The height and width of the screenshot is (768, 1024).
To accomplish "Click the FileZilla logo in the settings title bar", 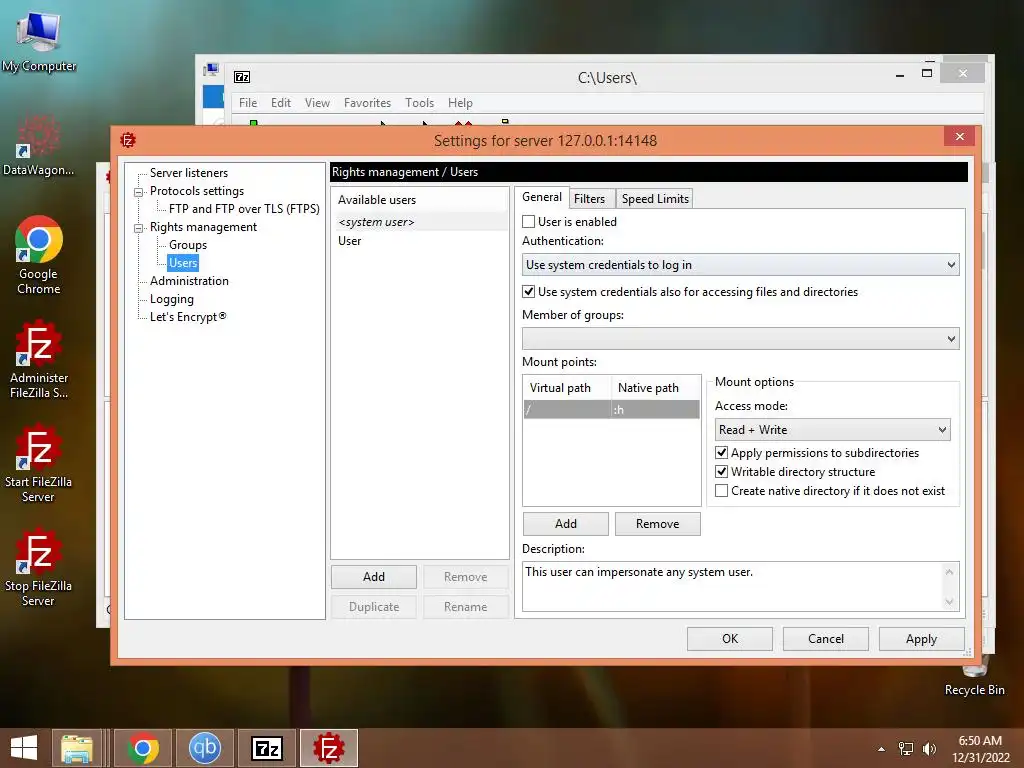I will [128, 140].
